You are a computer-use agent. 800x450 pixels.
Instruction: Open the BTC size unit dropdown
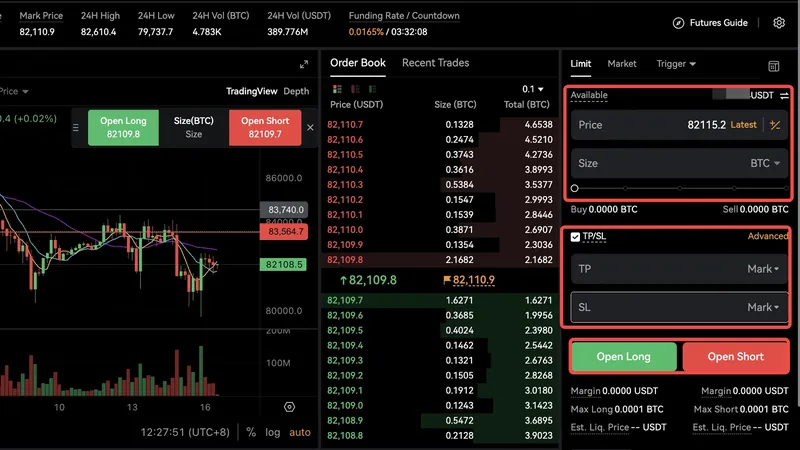765,163
